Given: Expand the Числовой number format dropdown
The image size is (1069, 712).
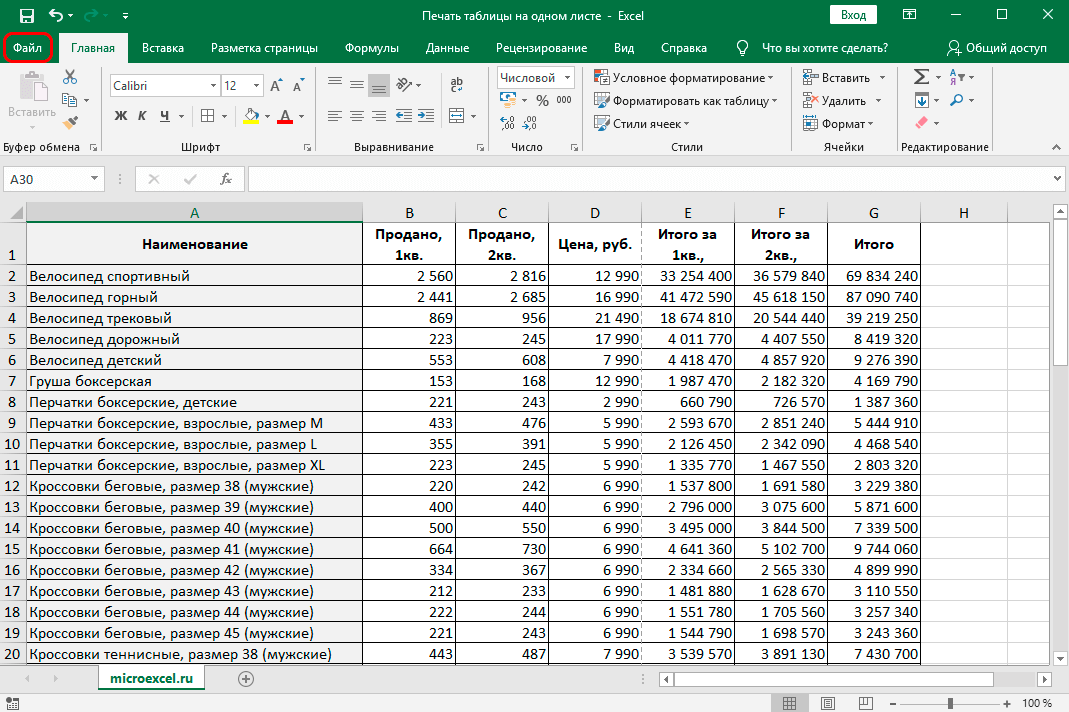Looking at the screenshot, I should click(x=568, y=77).
